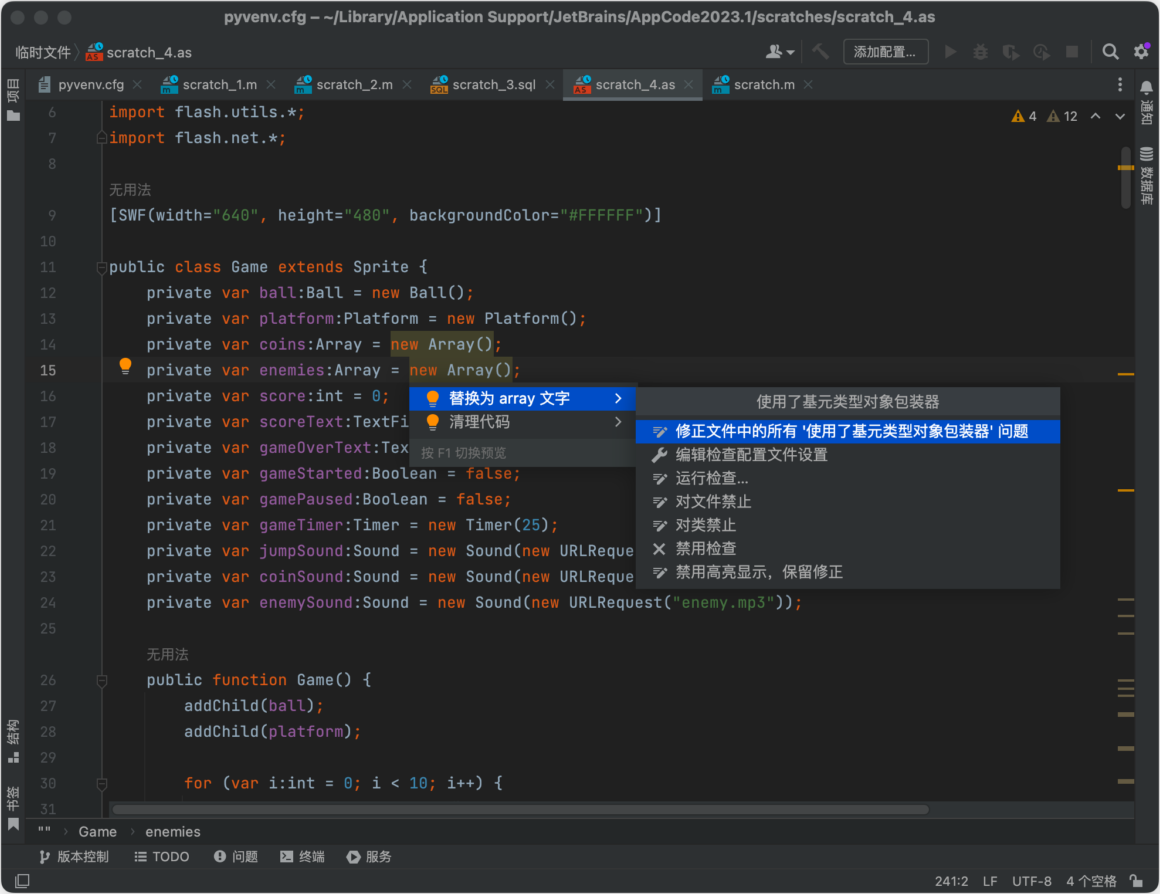Collapse the Game class fold marker

102,267
